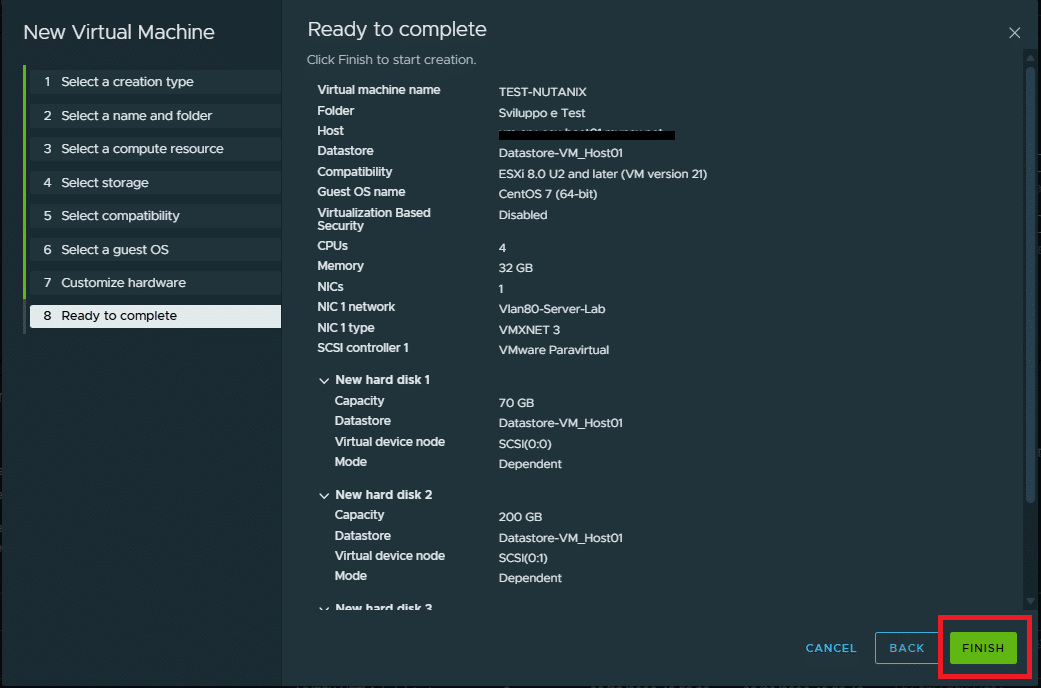Return to step 5 Select compatibility
1041x688 pixels.
pos(120,216)
